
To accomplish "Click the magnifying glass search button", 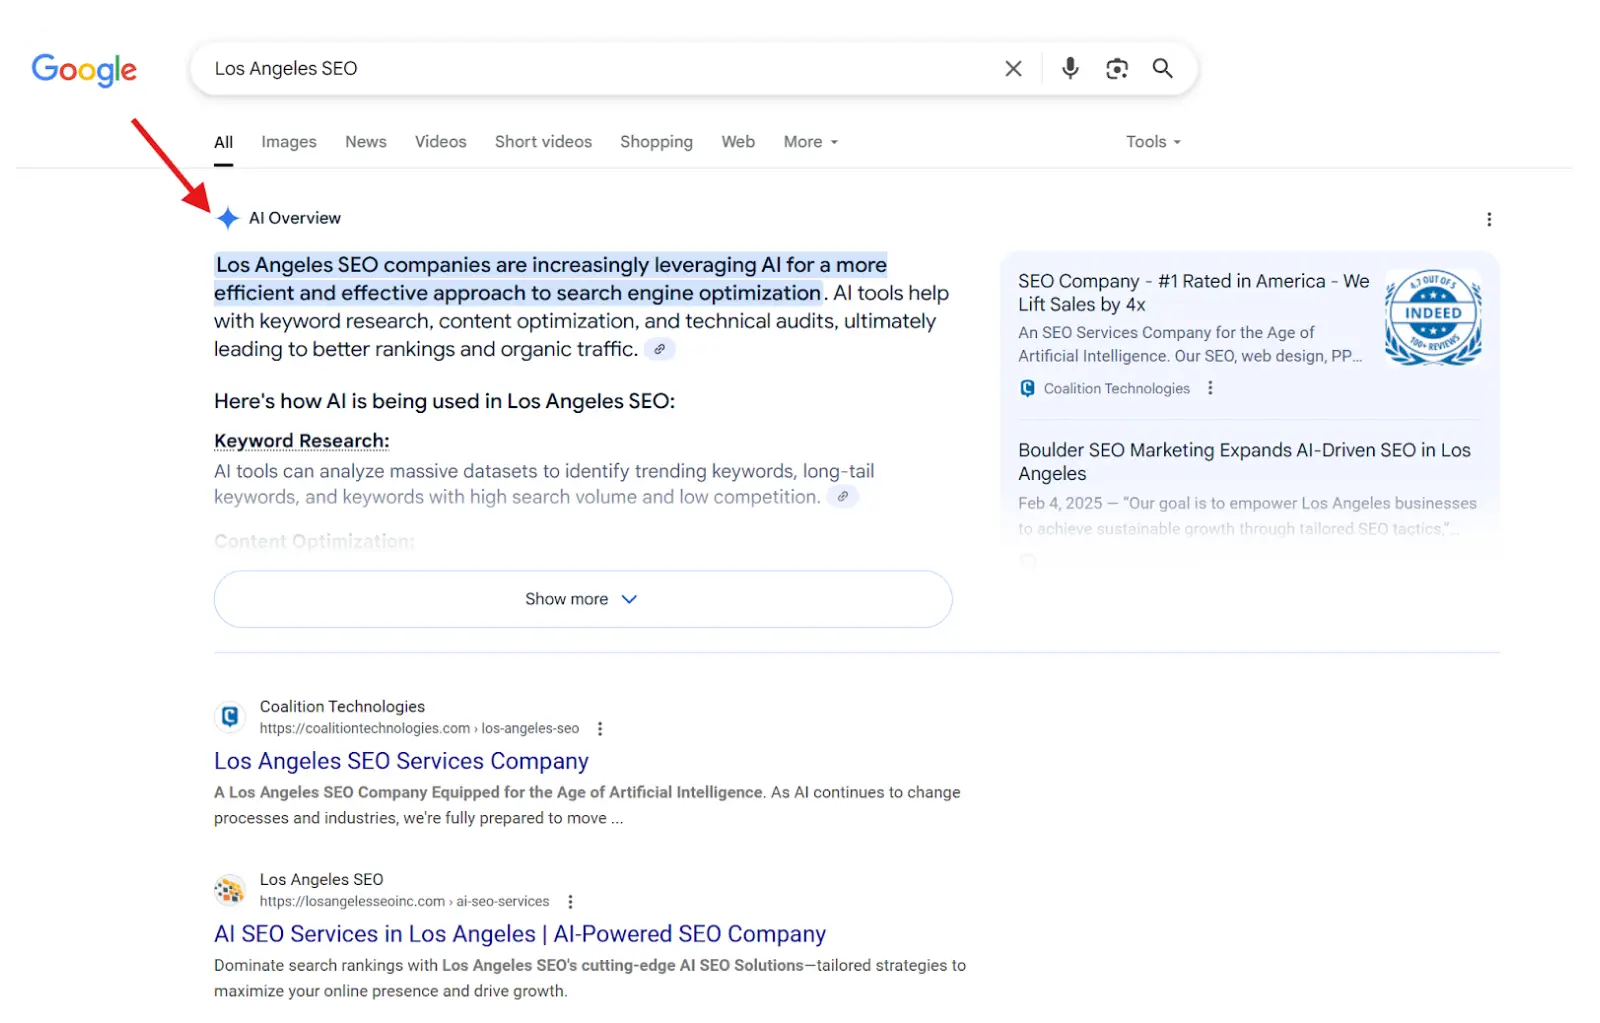I will pos(1162,68).
